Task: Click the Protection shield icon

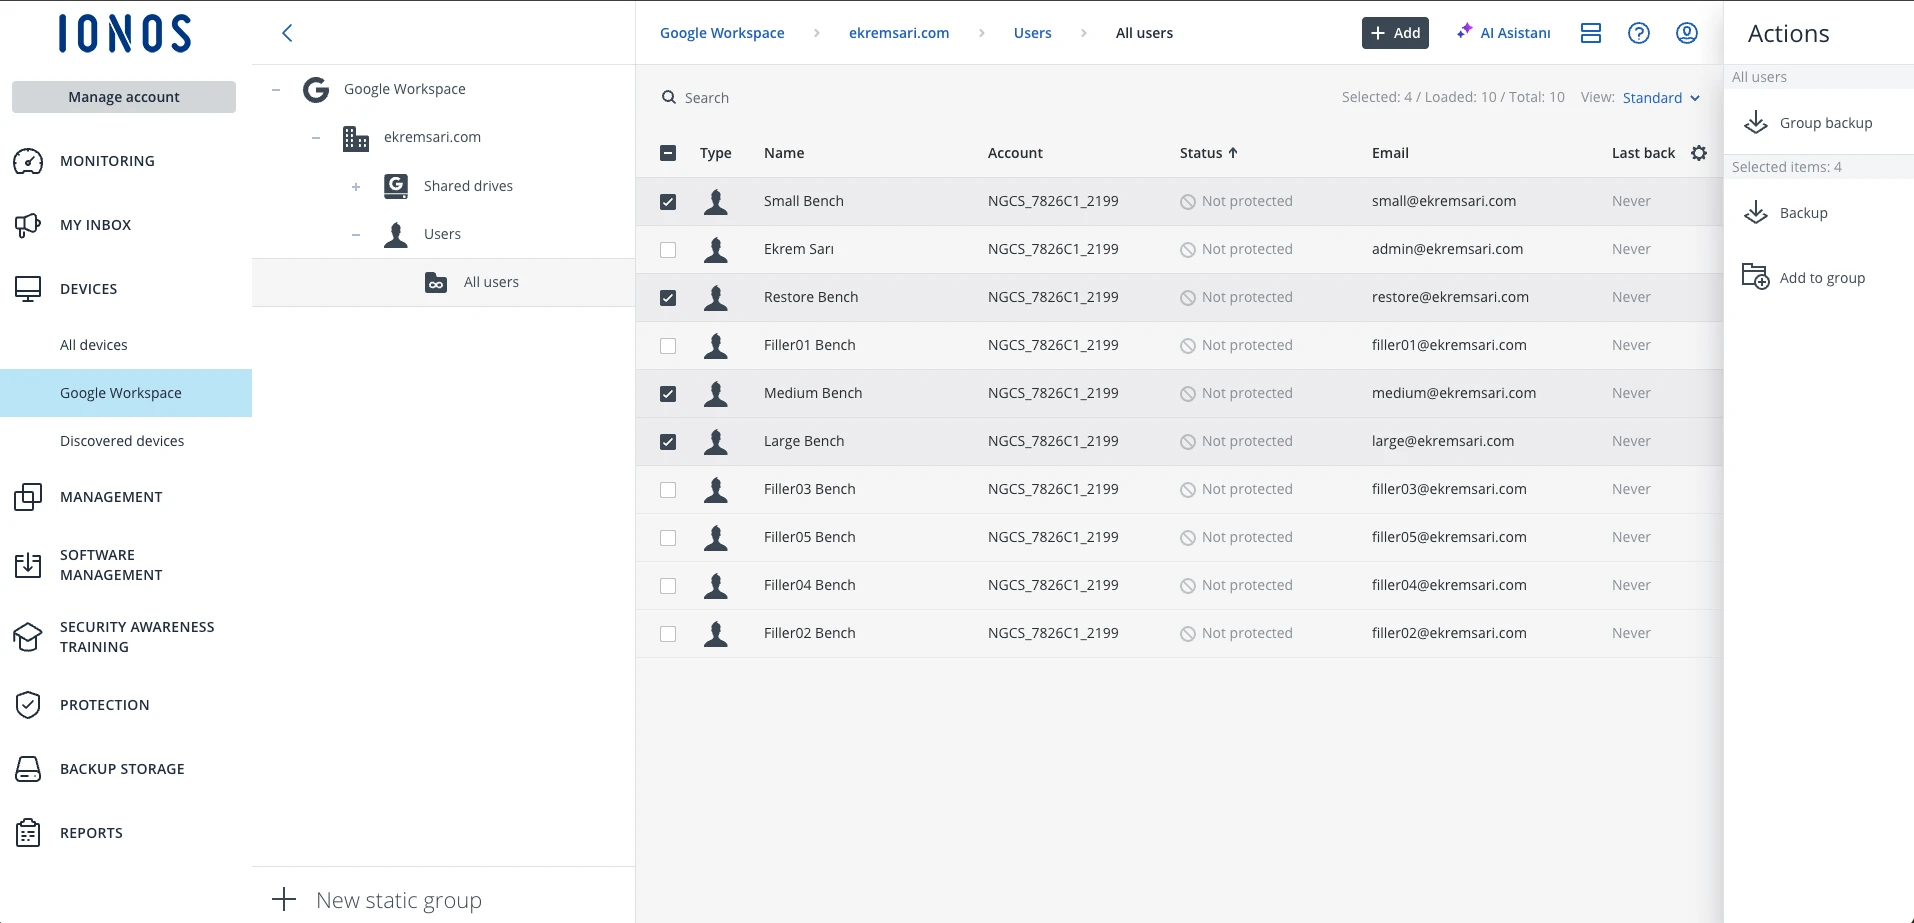Action: [x=28, y=705]
